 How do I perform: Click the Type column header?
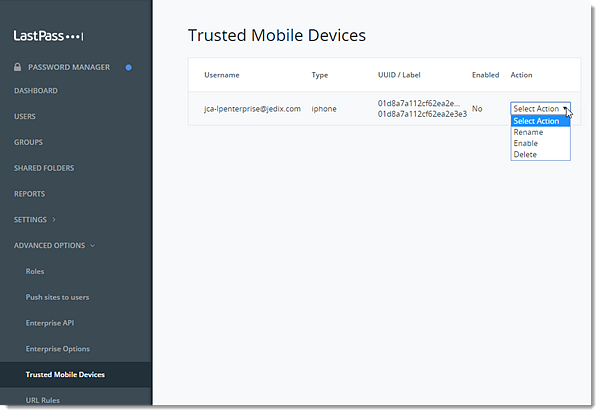(320, 75)
